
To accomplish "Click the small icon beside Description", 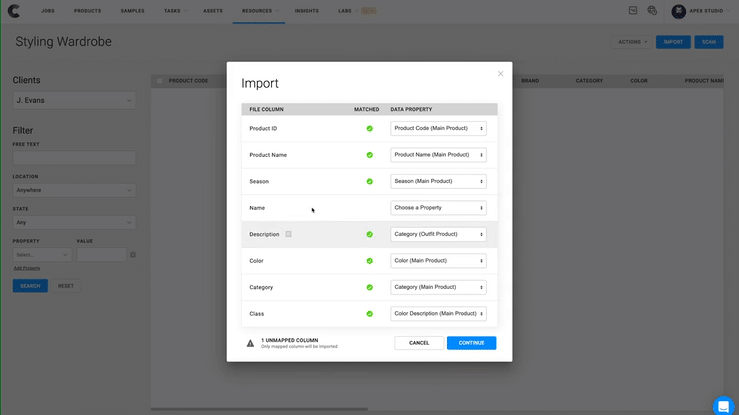I will point(288,234).
